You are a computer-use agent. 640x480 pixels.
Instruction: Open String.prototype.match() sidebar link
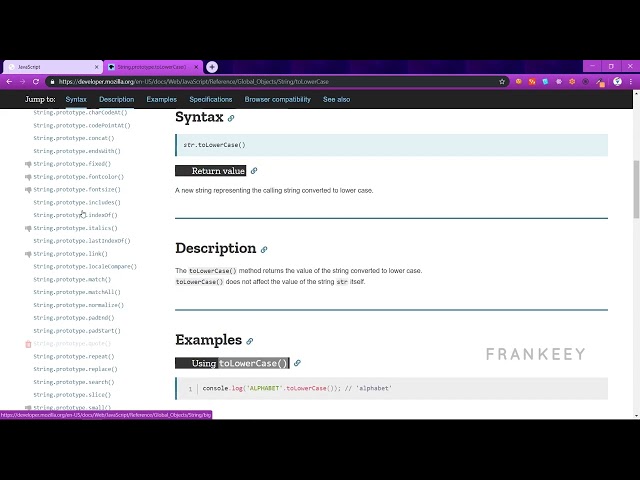pyautogui.click(x=72, y=280)
